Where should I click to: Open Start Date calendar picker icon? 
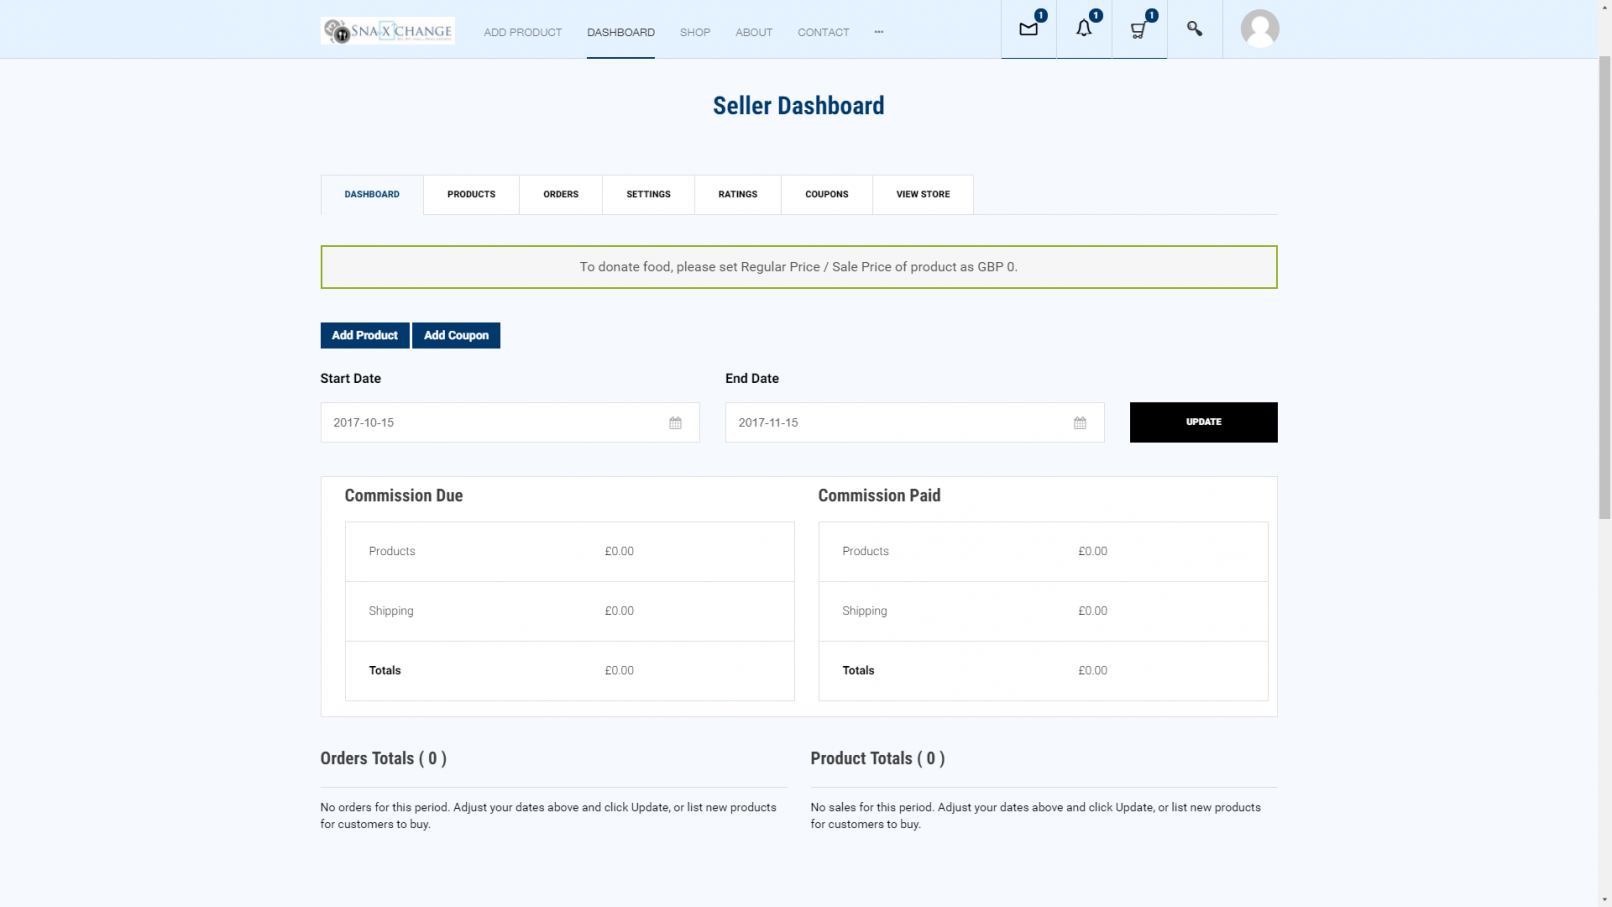coord(675,423)
